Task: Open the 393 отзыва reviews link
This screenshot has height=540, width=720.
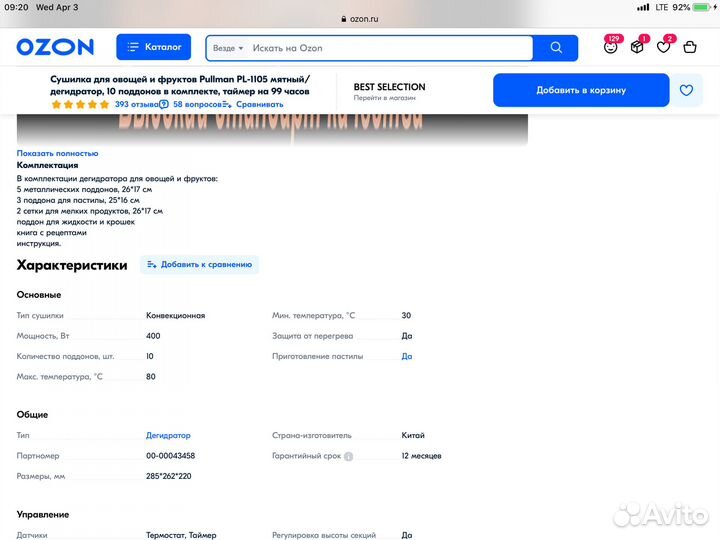Action: 135,104
